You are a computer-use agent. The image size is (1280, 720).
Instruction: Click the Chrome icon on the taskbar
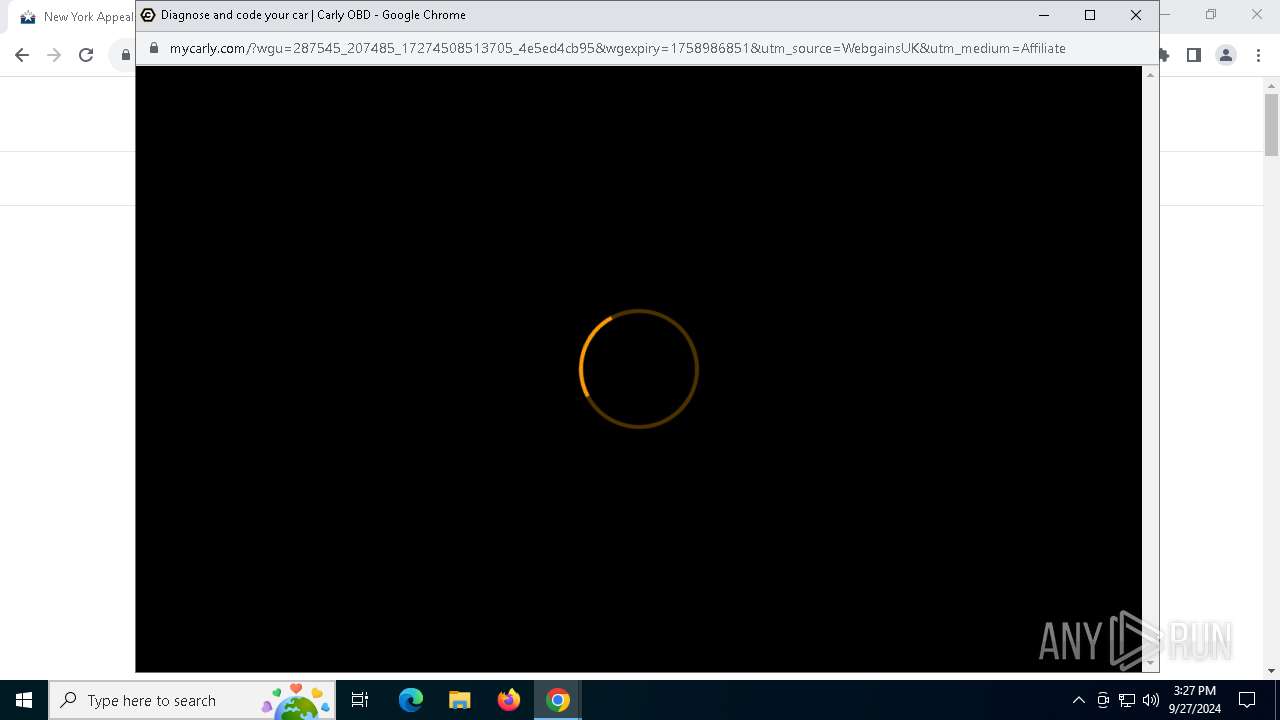click(558, 700)
